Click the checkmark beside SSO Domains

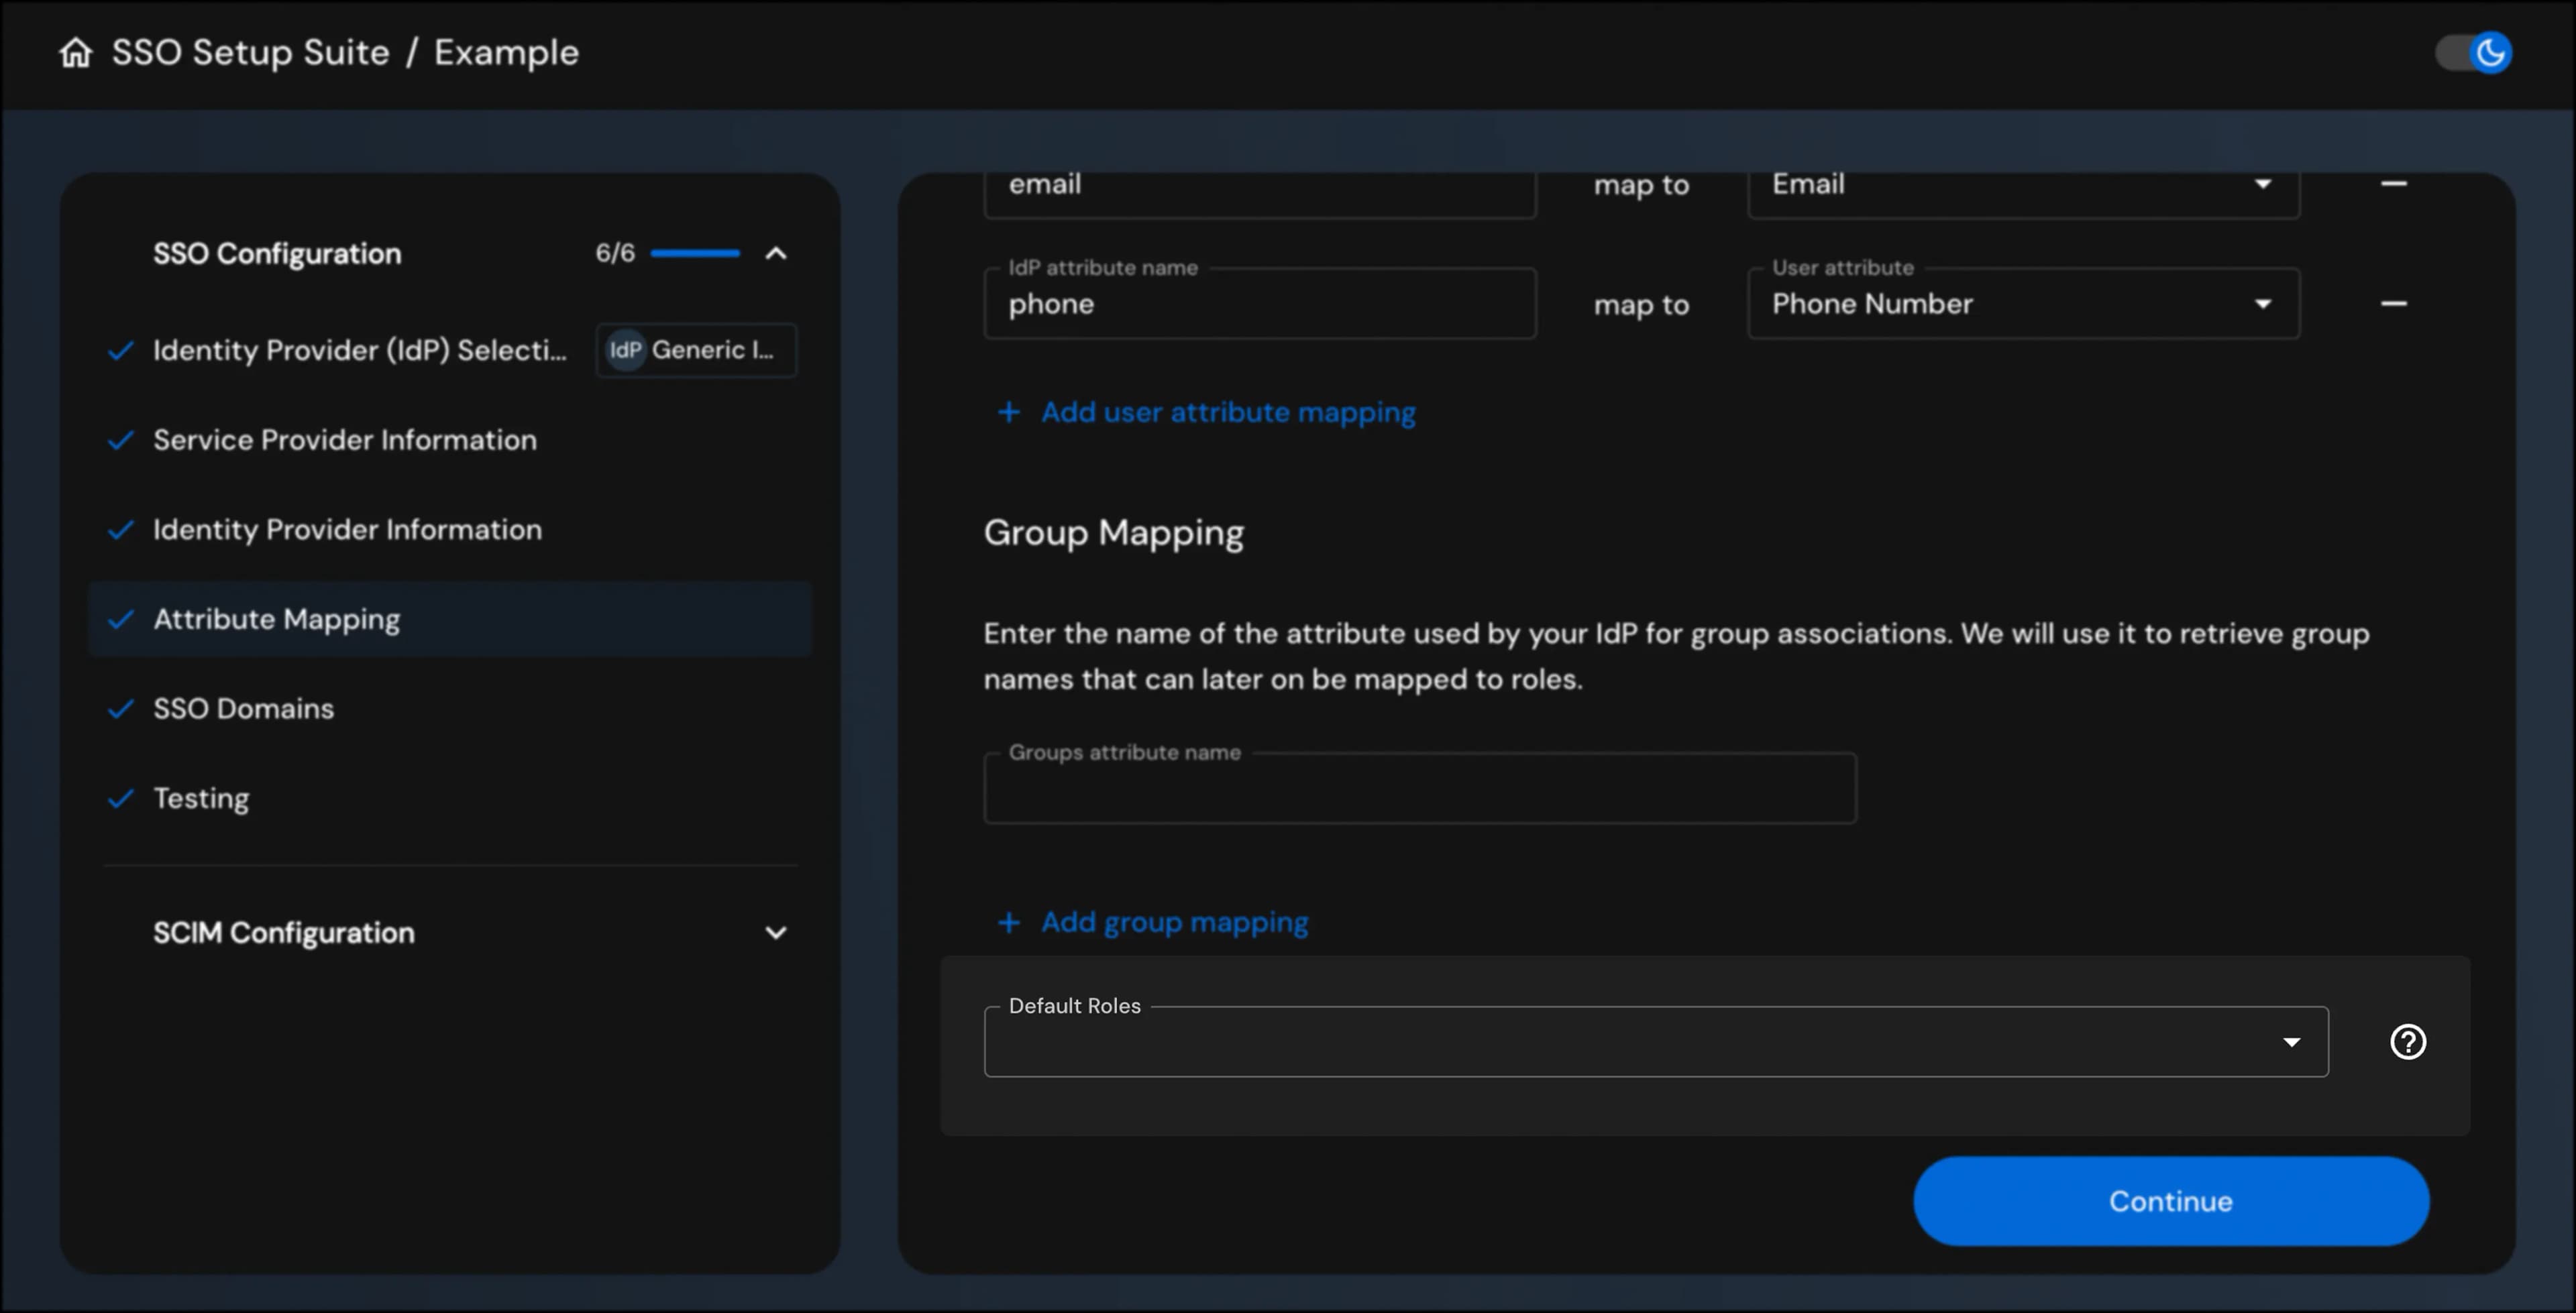[x=120, y=709]
